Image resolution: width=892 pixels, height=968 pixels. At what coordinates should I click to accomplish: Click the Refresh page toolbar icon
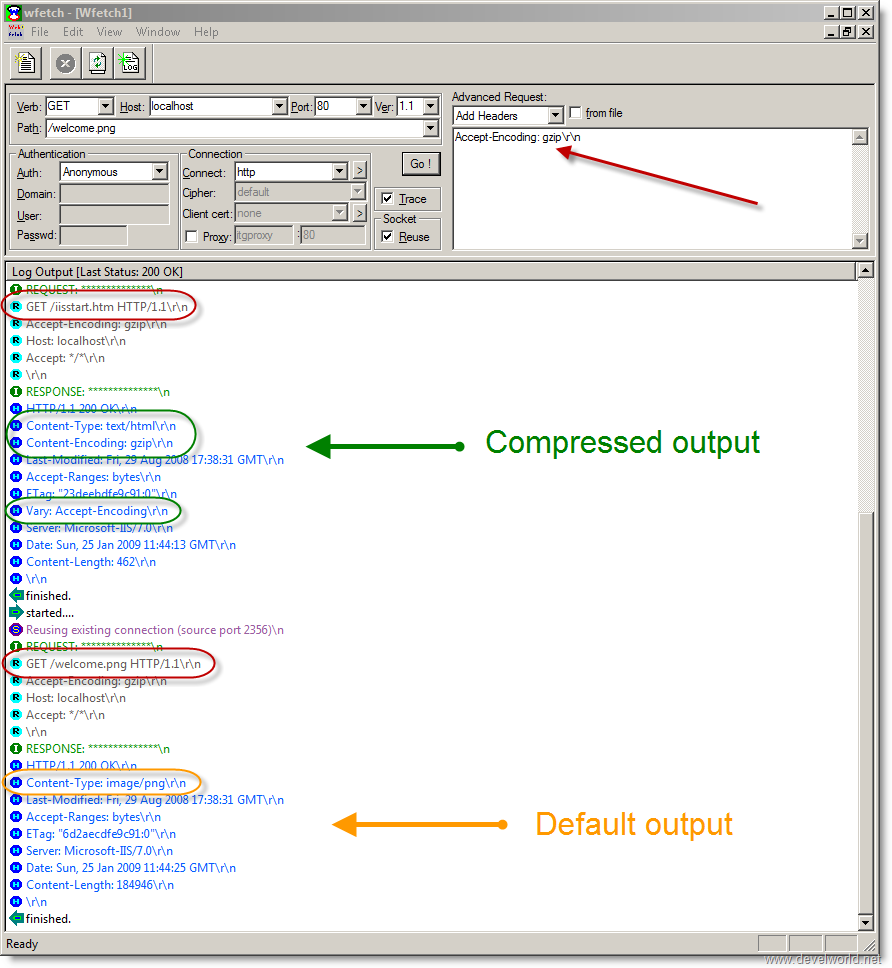coord(98,63)
